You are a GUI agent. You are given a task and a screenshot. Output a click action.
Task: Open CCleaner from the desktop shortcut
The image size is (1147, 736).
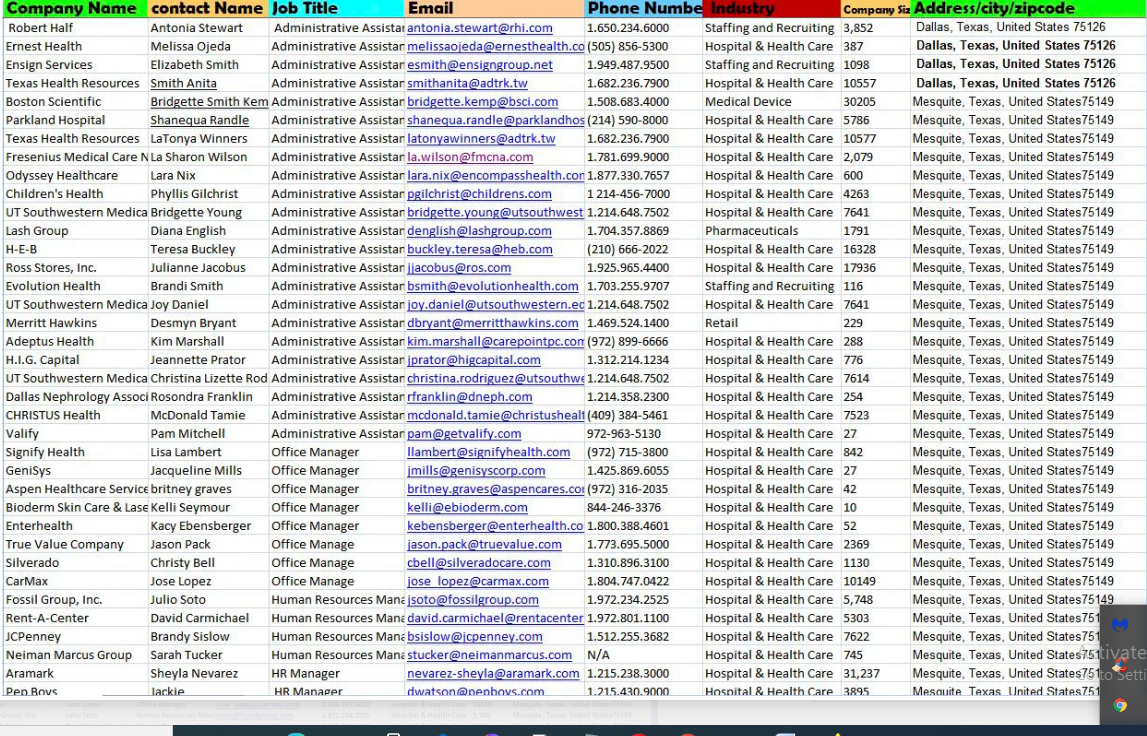[1121, 664]
